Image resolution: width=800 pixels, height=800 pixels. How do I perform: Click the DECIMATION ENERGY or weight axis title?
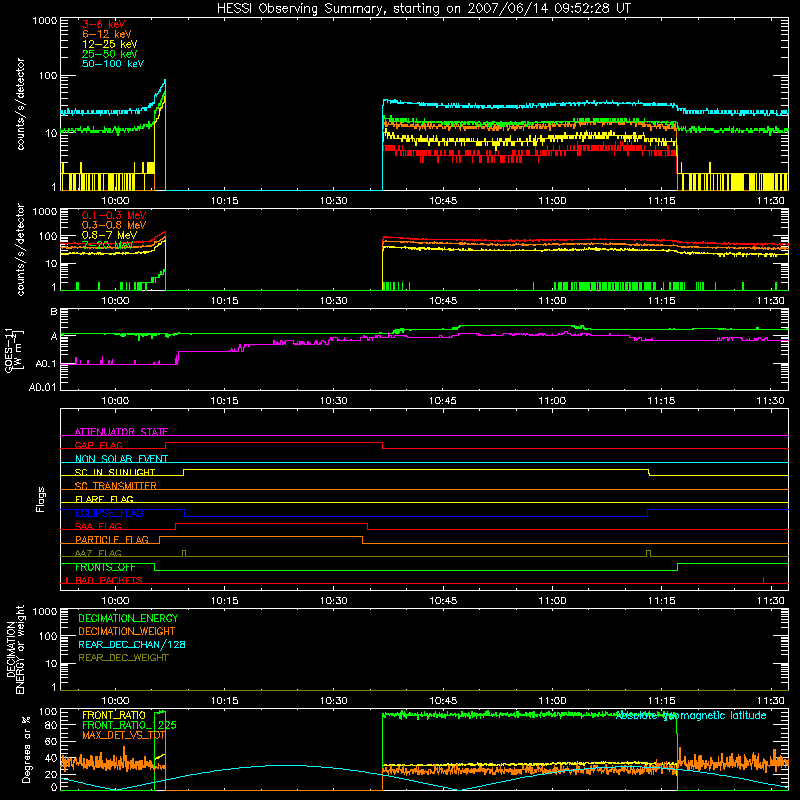tap(15, 650)
